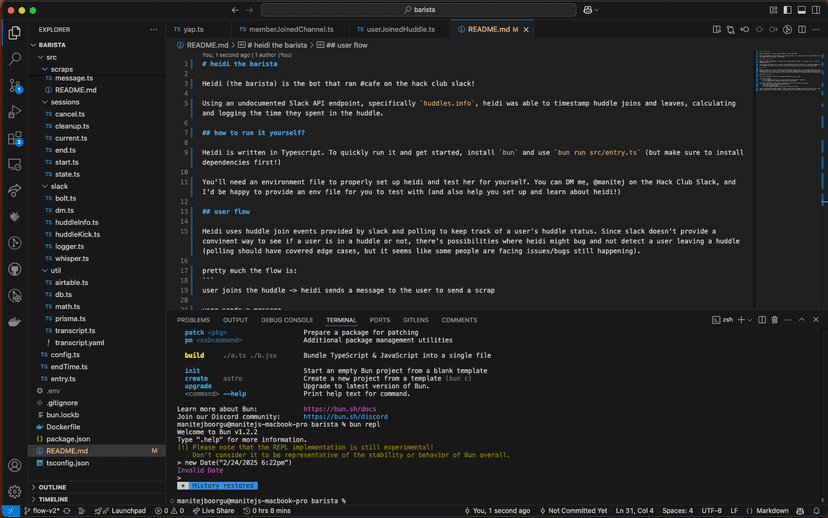Open the Source Control view
The width and height of the screenshot is (828, 518).
(14, 86)
